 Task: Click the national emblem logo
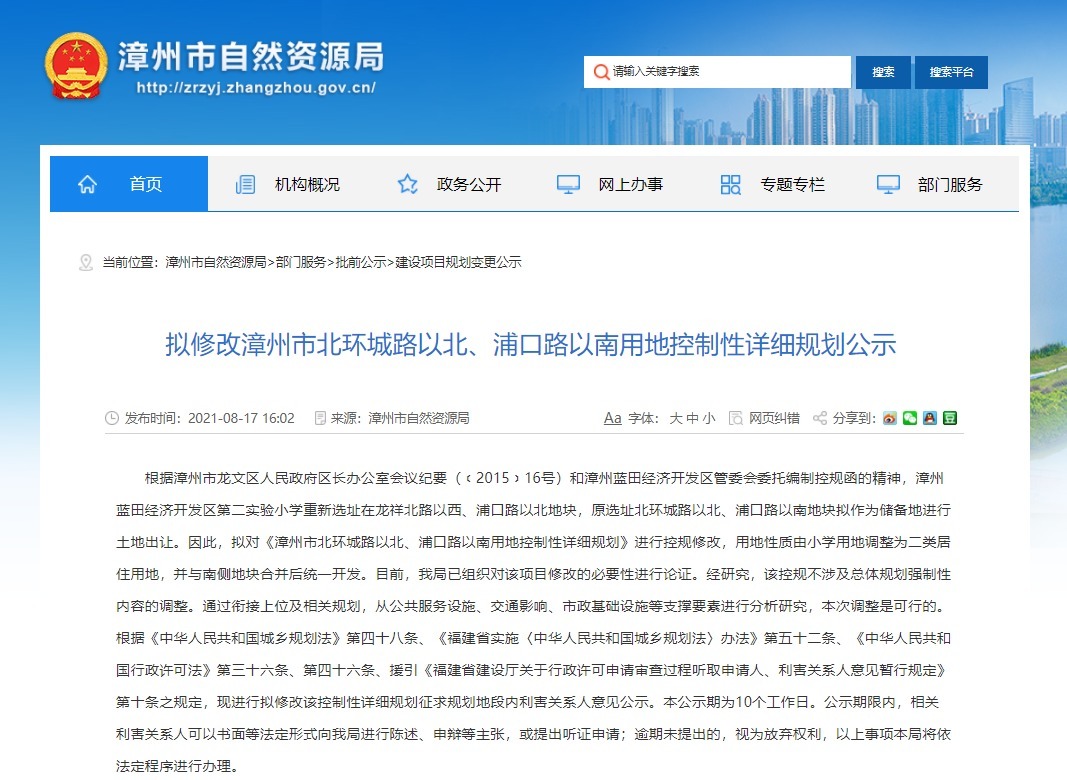(x=76, y=66)
